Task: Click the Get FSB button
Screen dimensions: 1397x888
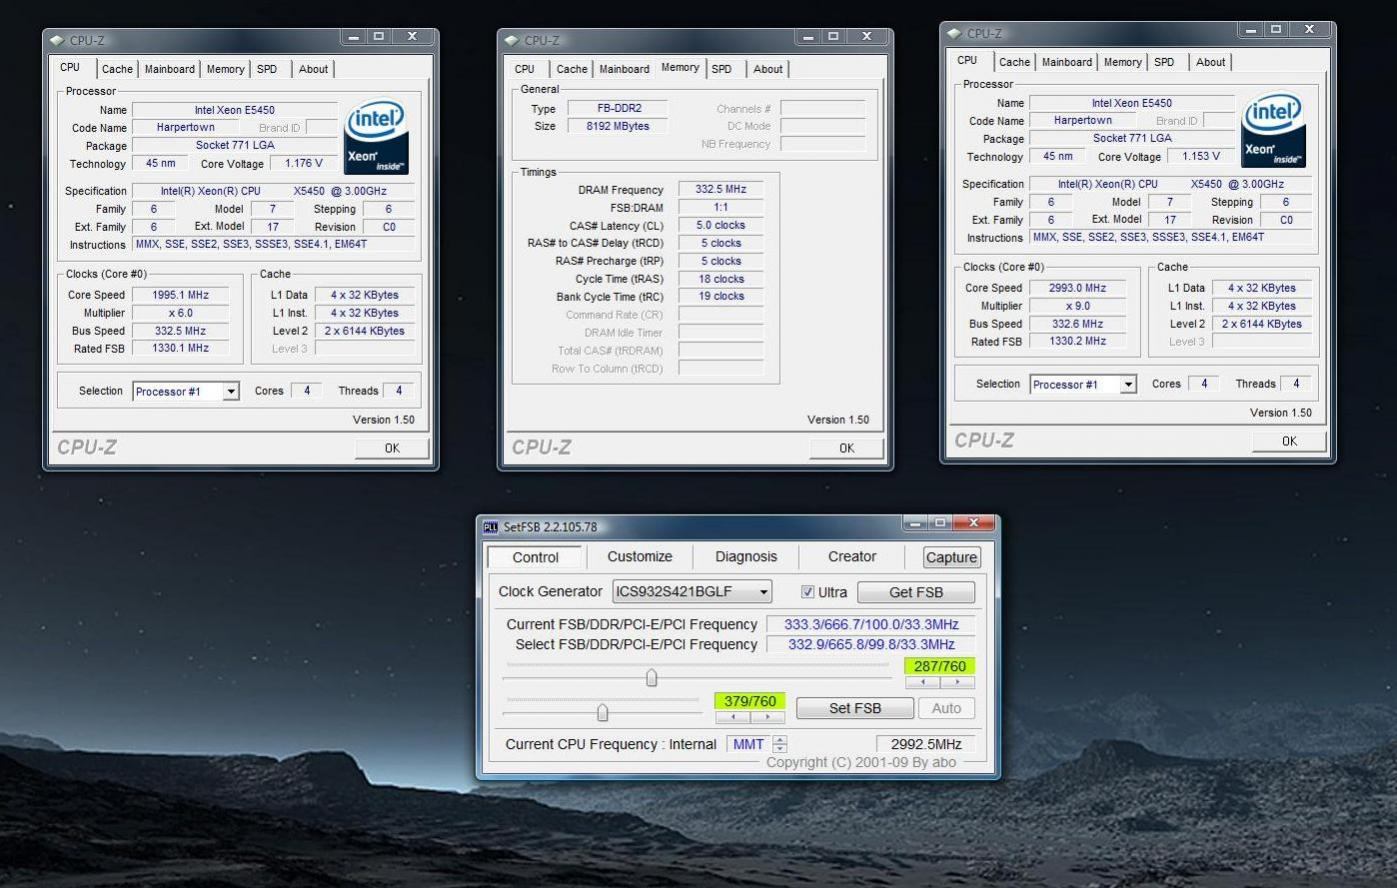Action: pos(916,592)
